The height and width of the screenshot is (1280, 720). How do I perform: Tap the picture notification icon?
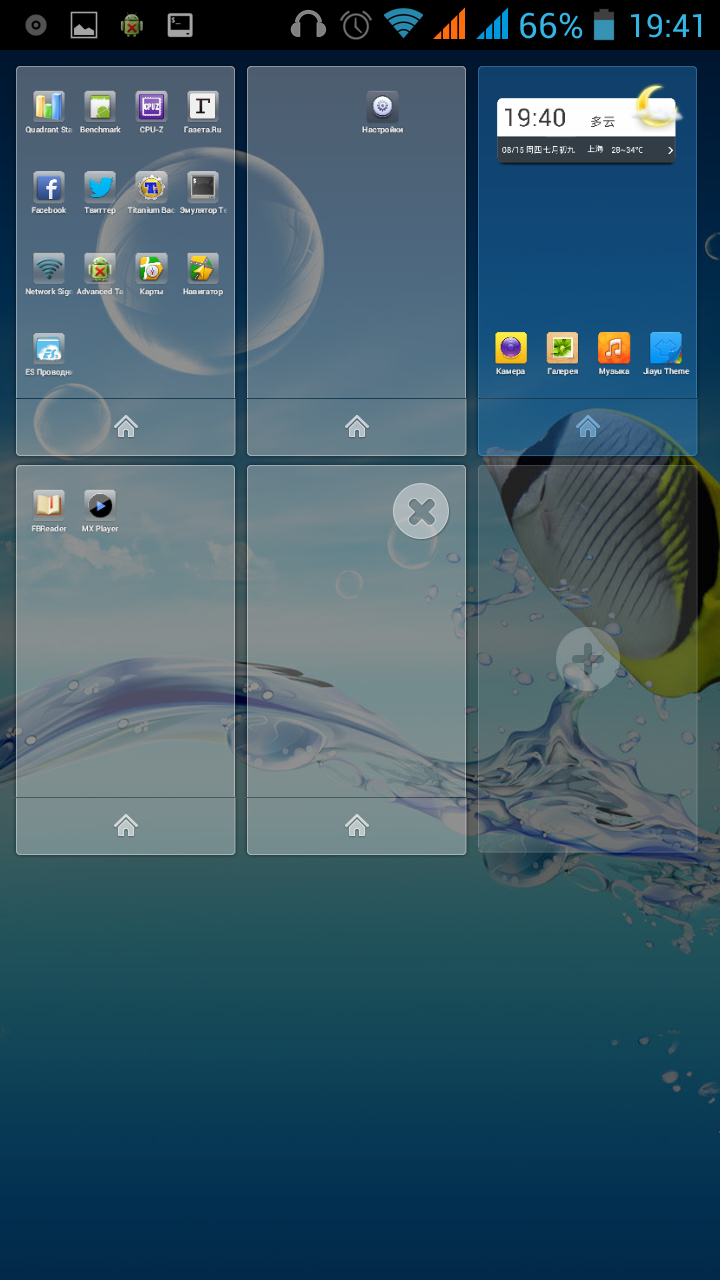pyautogui.click(x=84, y=25)
